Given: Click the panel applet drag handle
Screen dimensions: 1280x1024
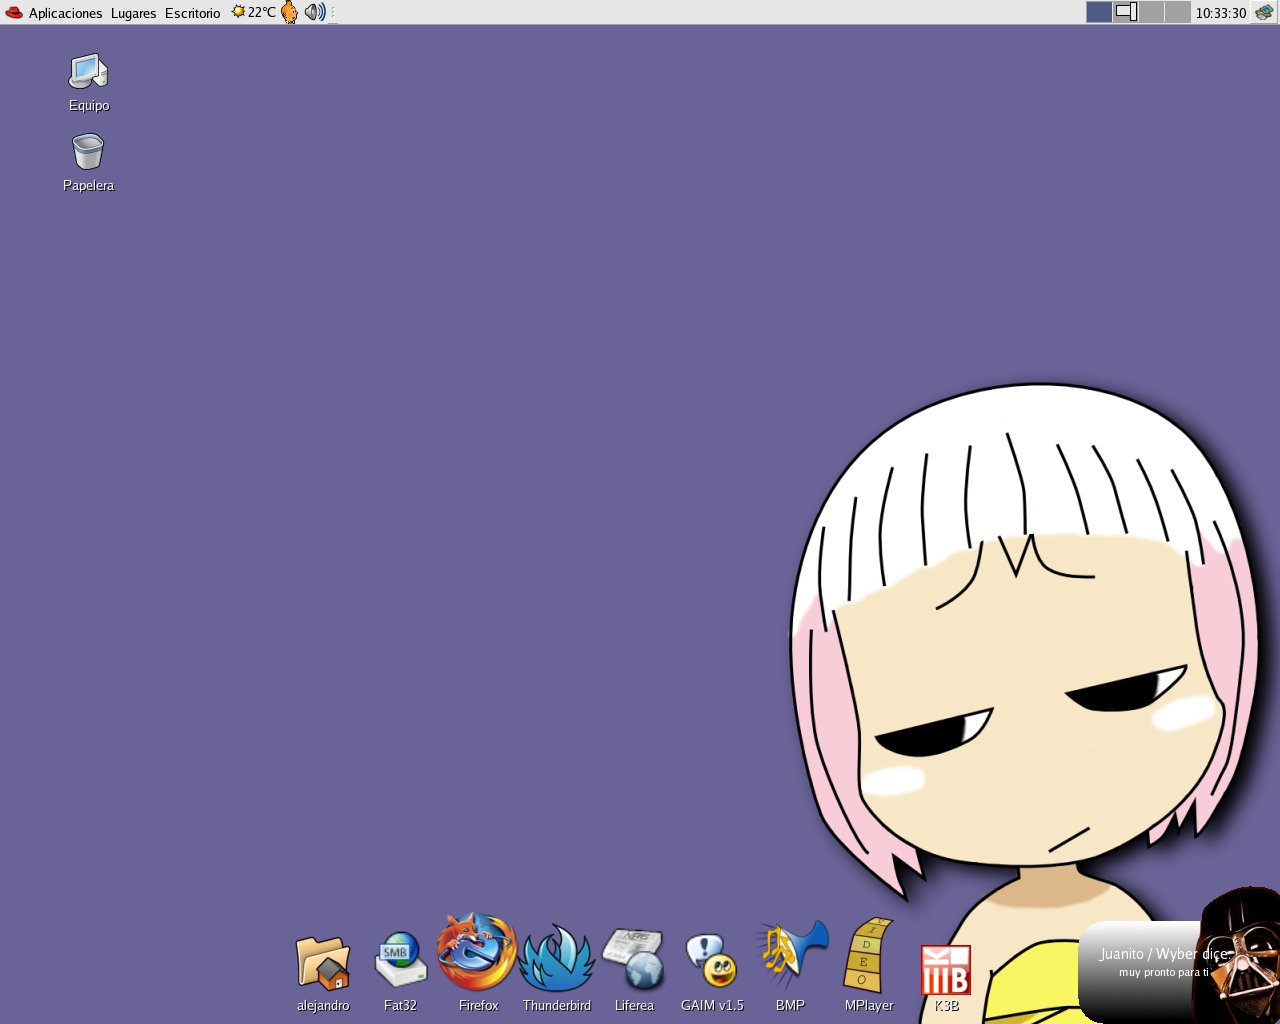Looking at the screenshot, I should pyautogui.click(x=333, y=12).
